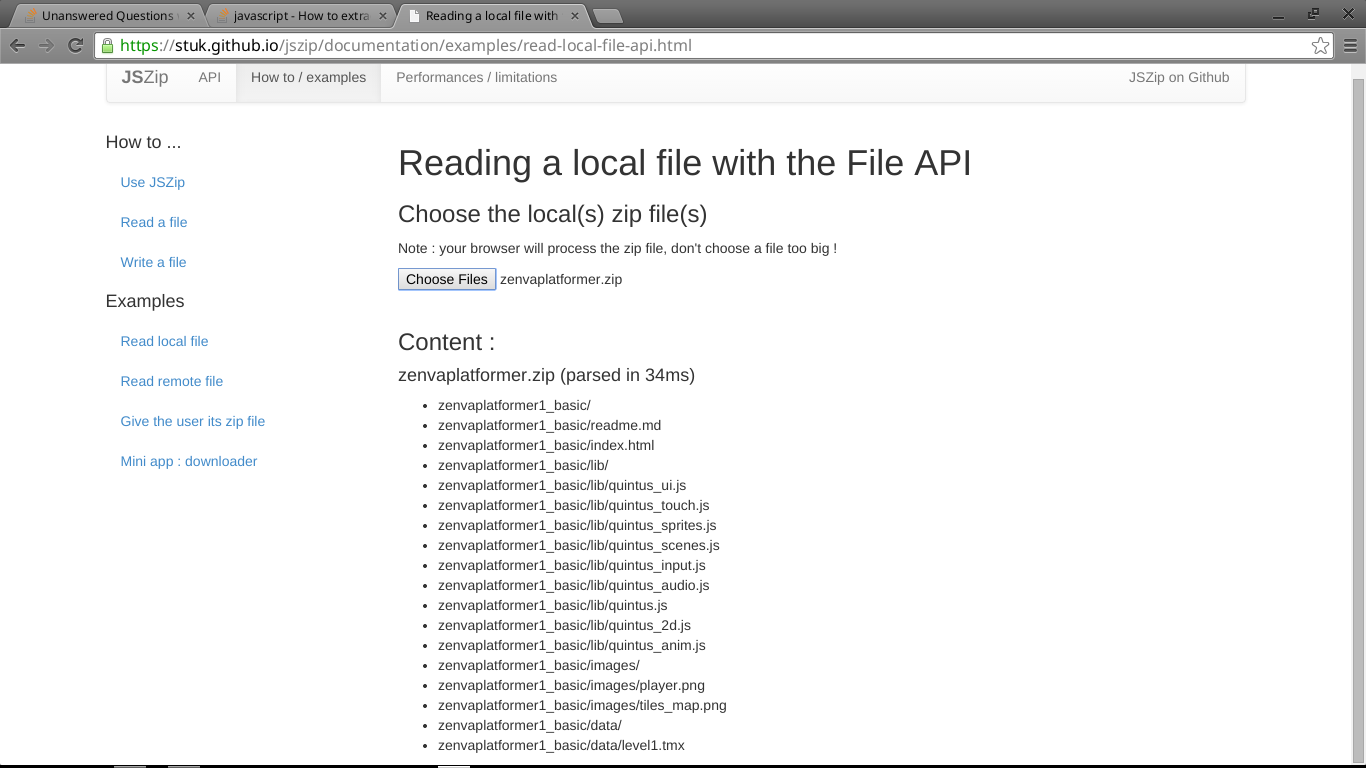Open How to / examples in navbar

pos(308,77)
